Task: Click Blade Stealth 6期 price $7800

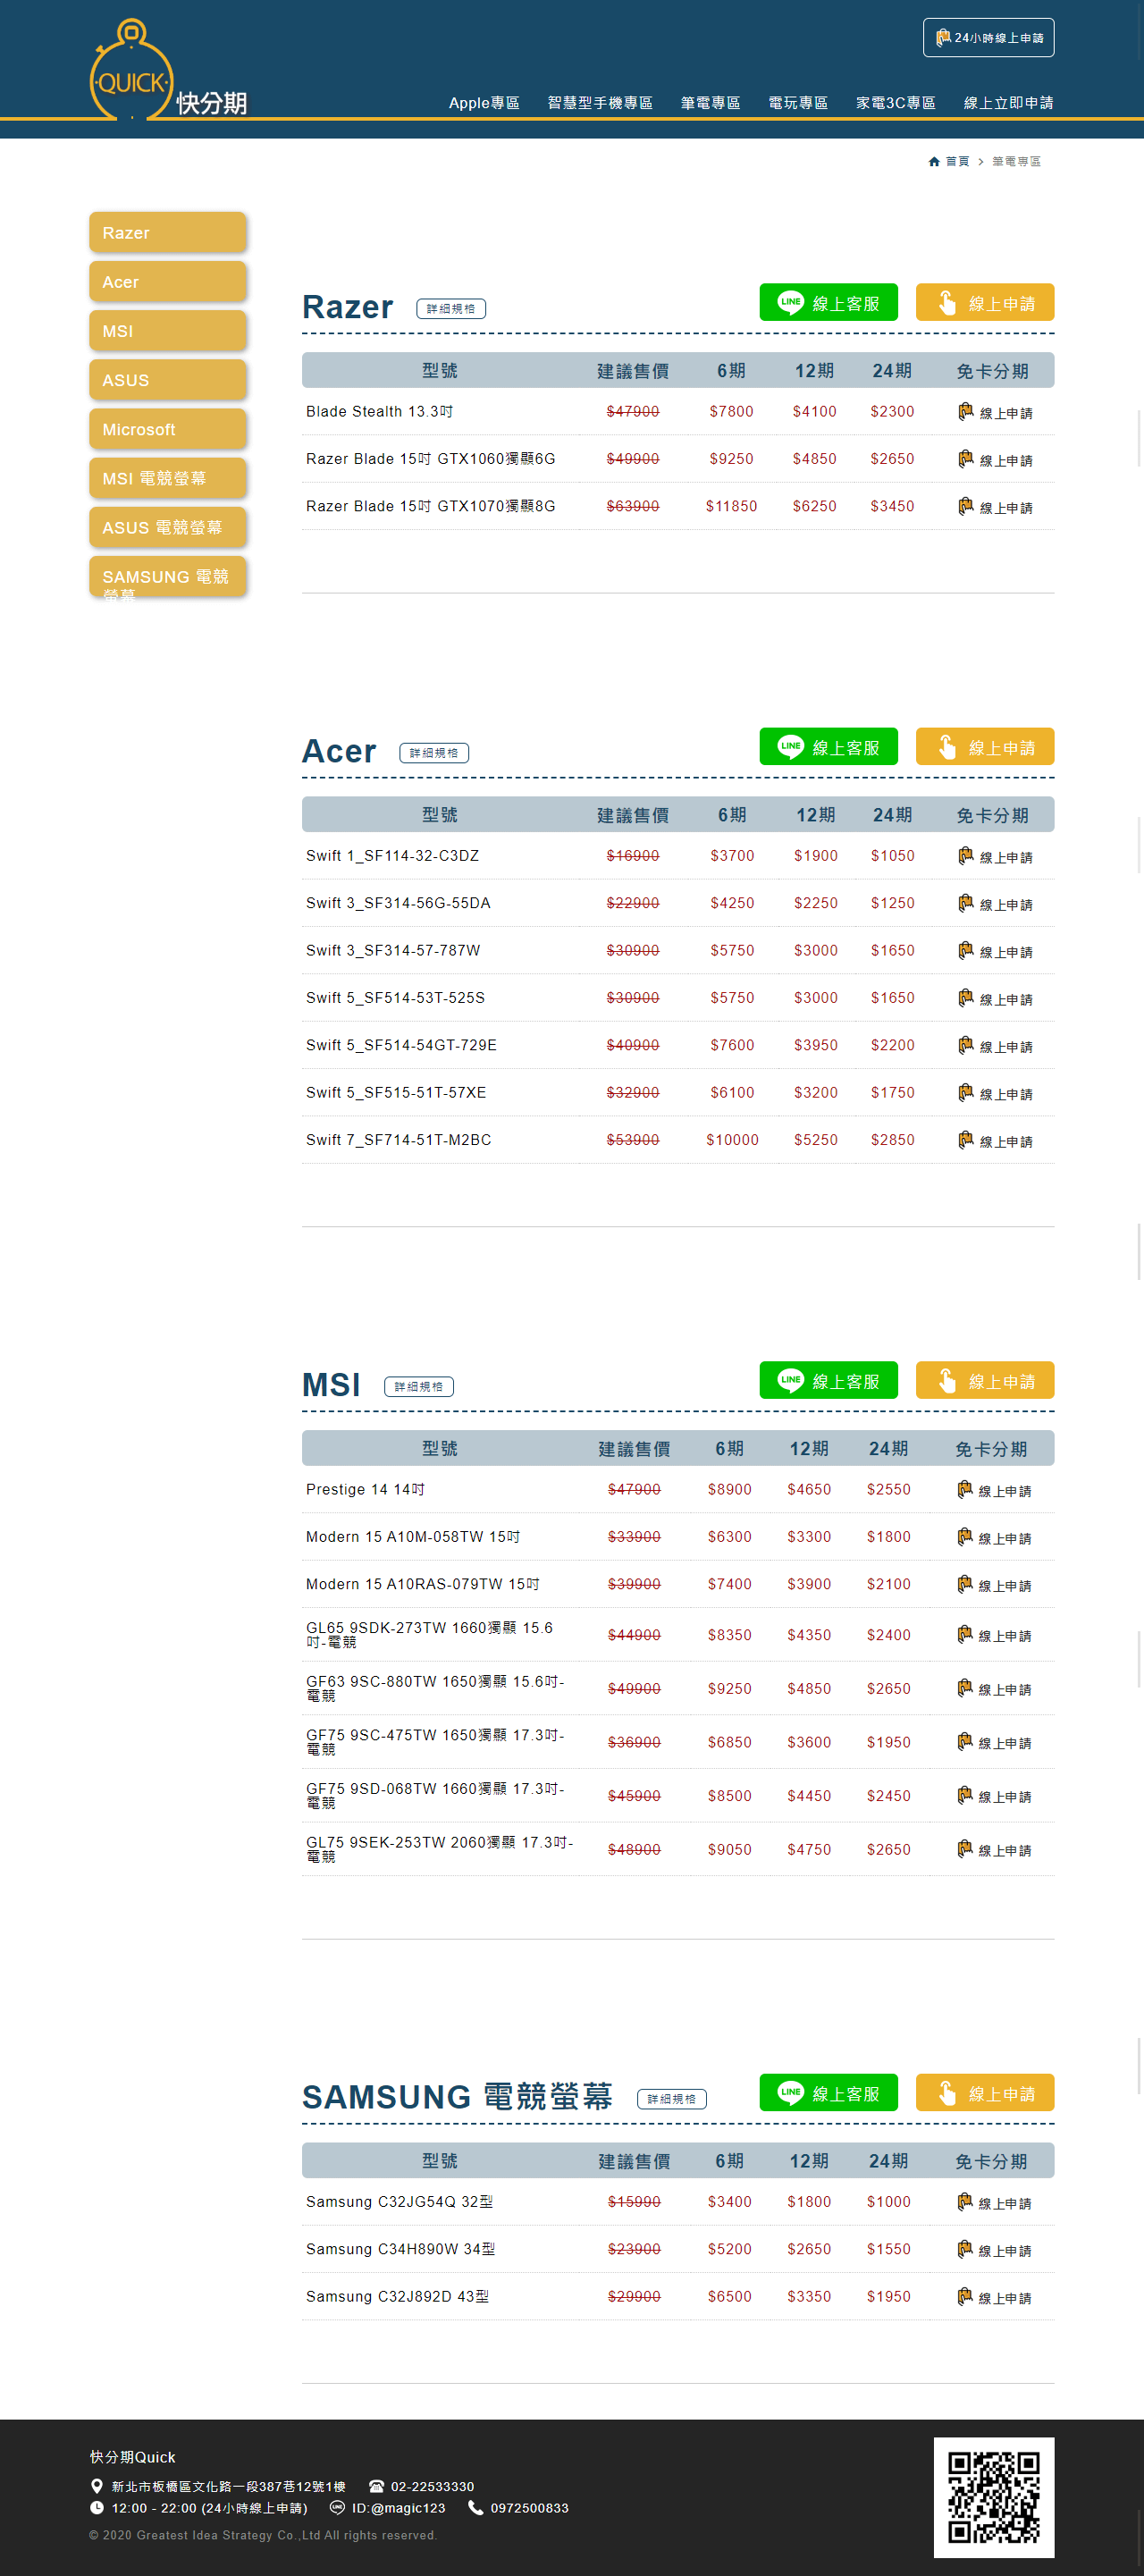Action: point(731,411)
